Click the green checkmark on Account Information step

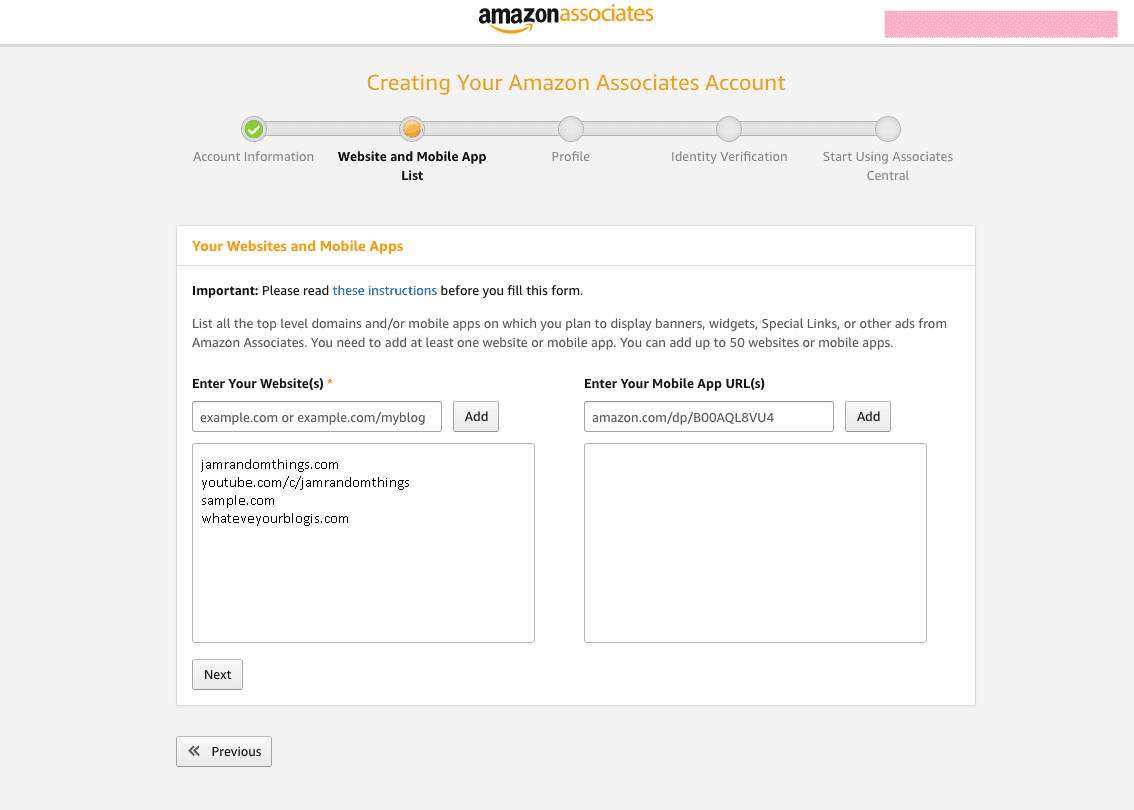click(x=253, y=128)
